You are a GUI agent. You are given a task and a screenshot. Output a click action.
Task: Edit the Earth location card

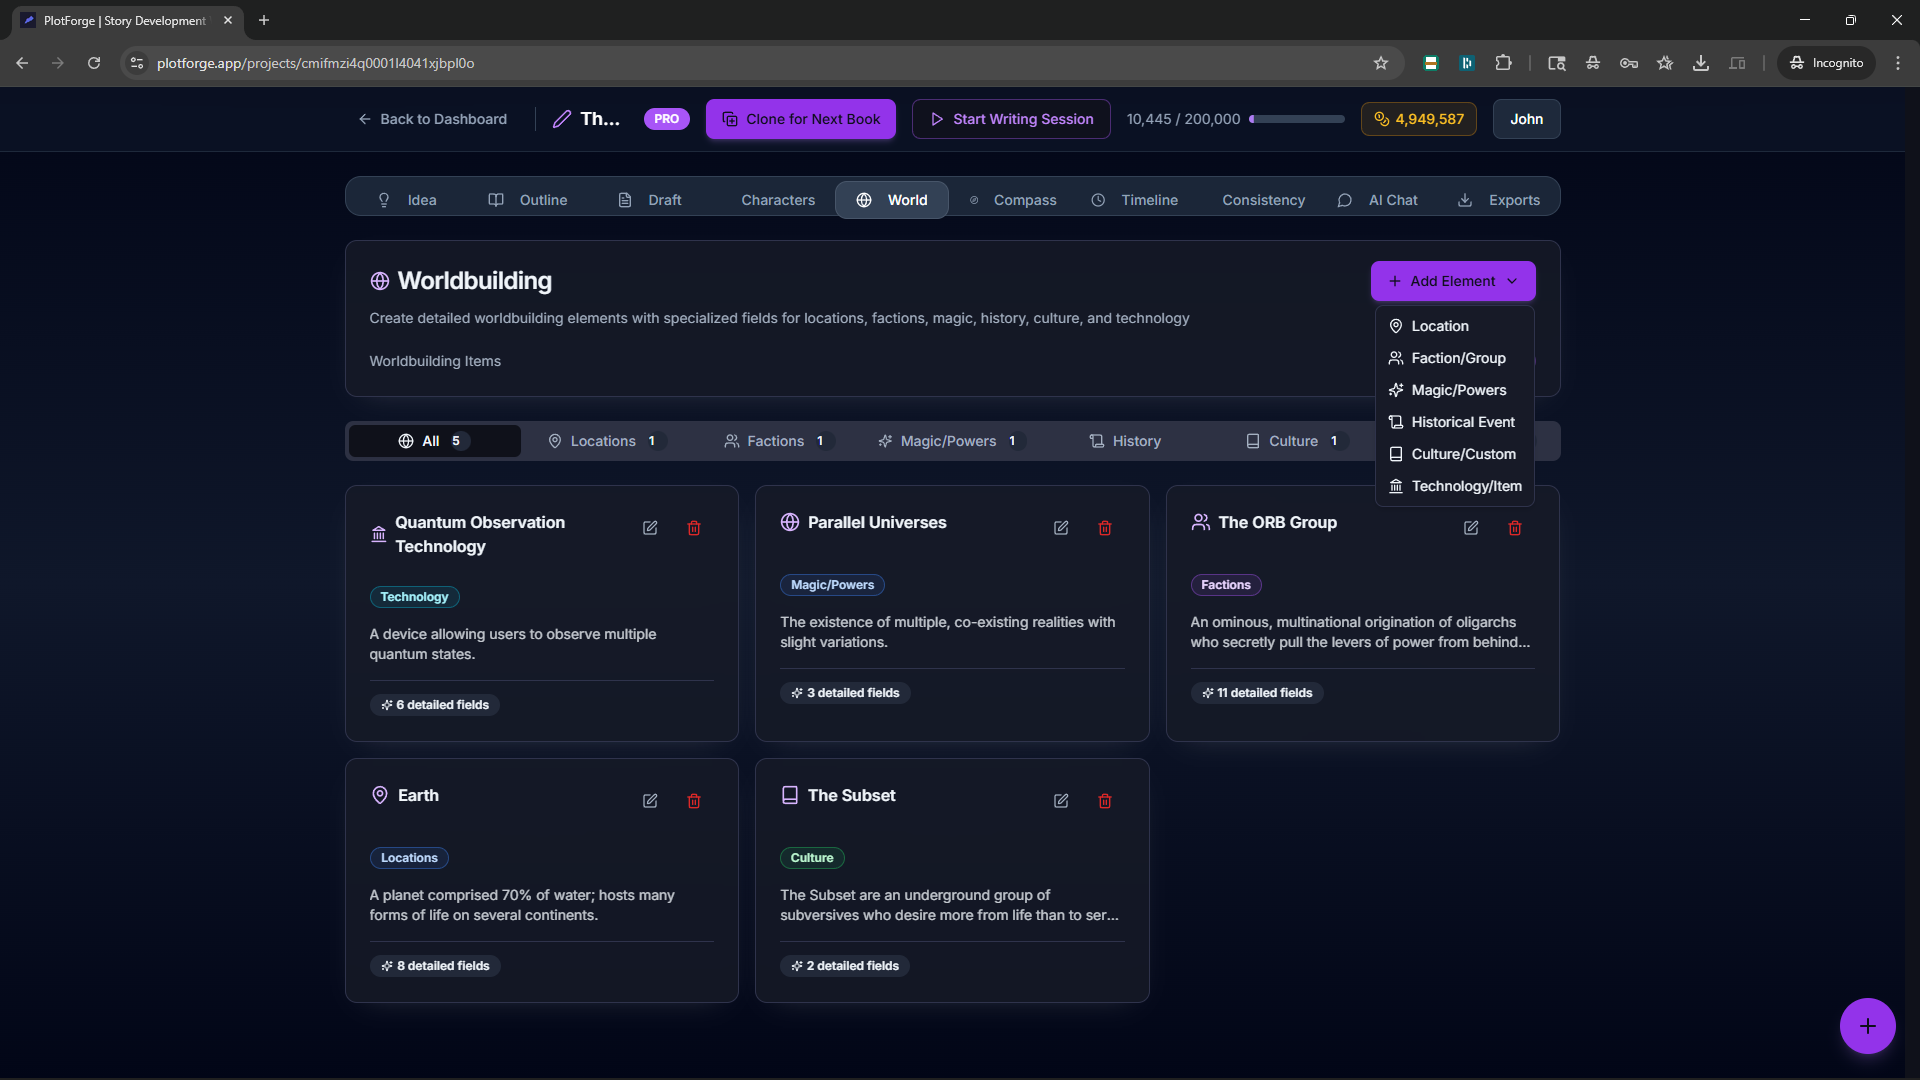pos(650,801)
